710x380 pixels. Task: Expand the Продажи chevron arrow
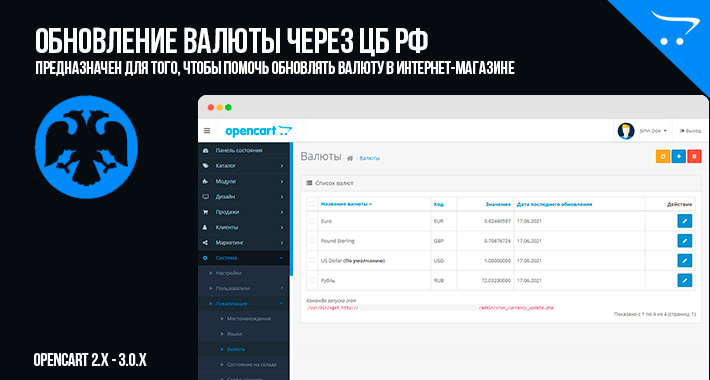(282, 212)
